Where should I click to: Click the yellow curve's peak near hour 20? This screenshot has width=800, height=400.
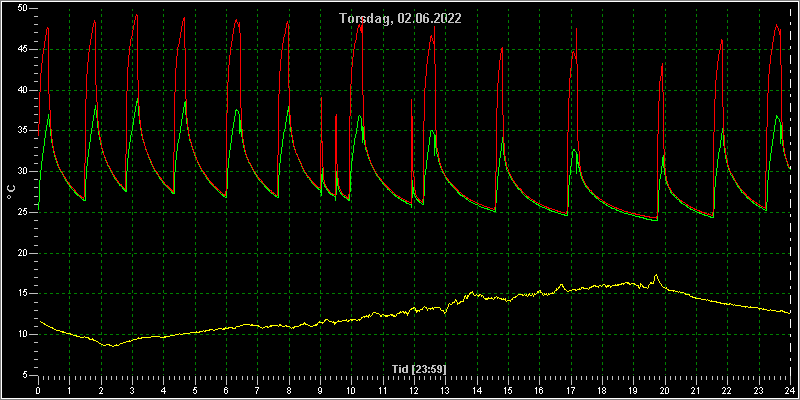tap(656, 276)
